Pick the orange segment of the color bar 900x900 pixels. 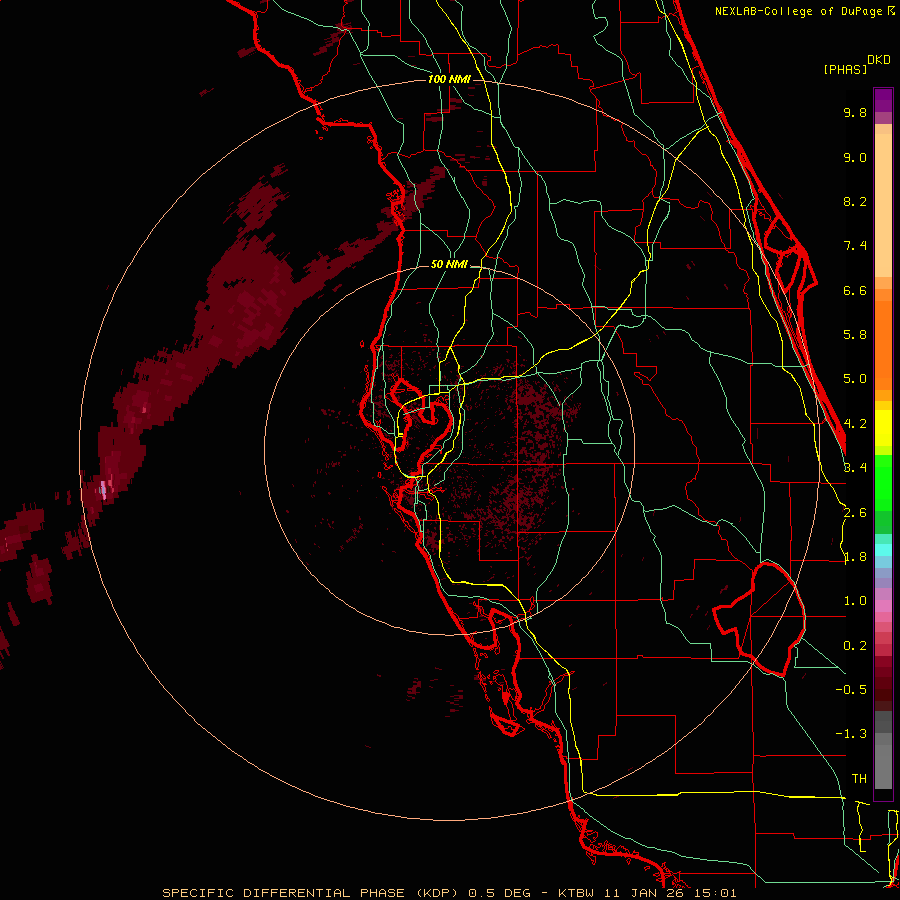(883, 344)
